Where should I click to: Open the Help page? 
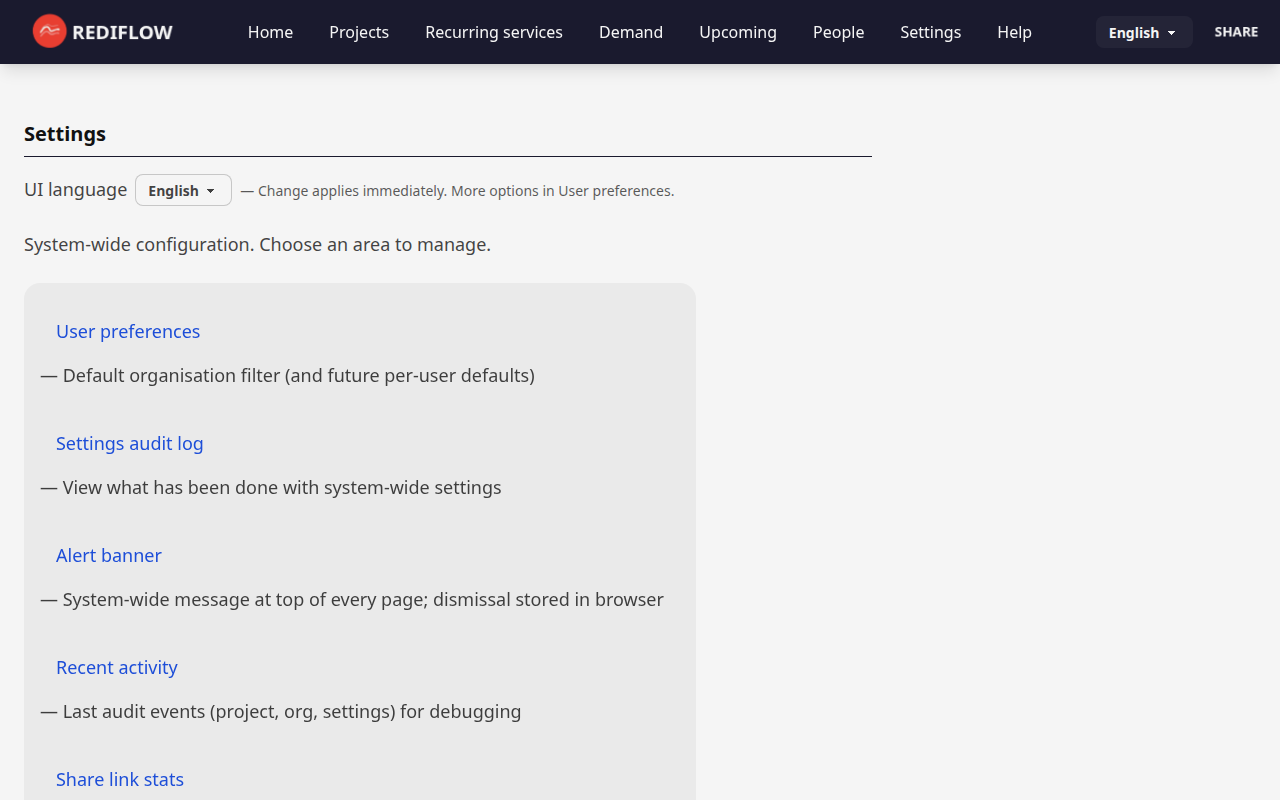pyautogui.click(x=1014, y=32)
